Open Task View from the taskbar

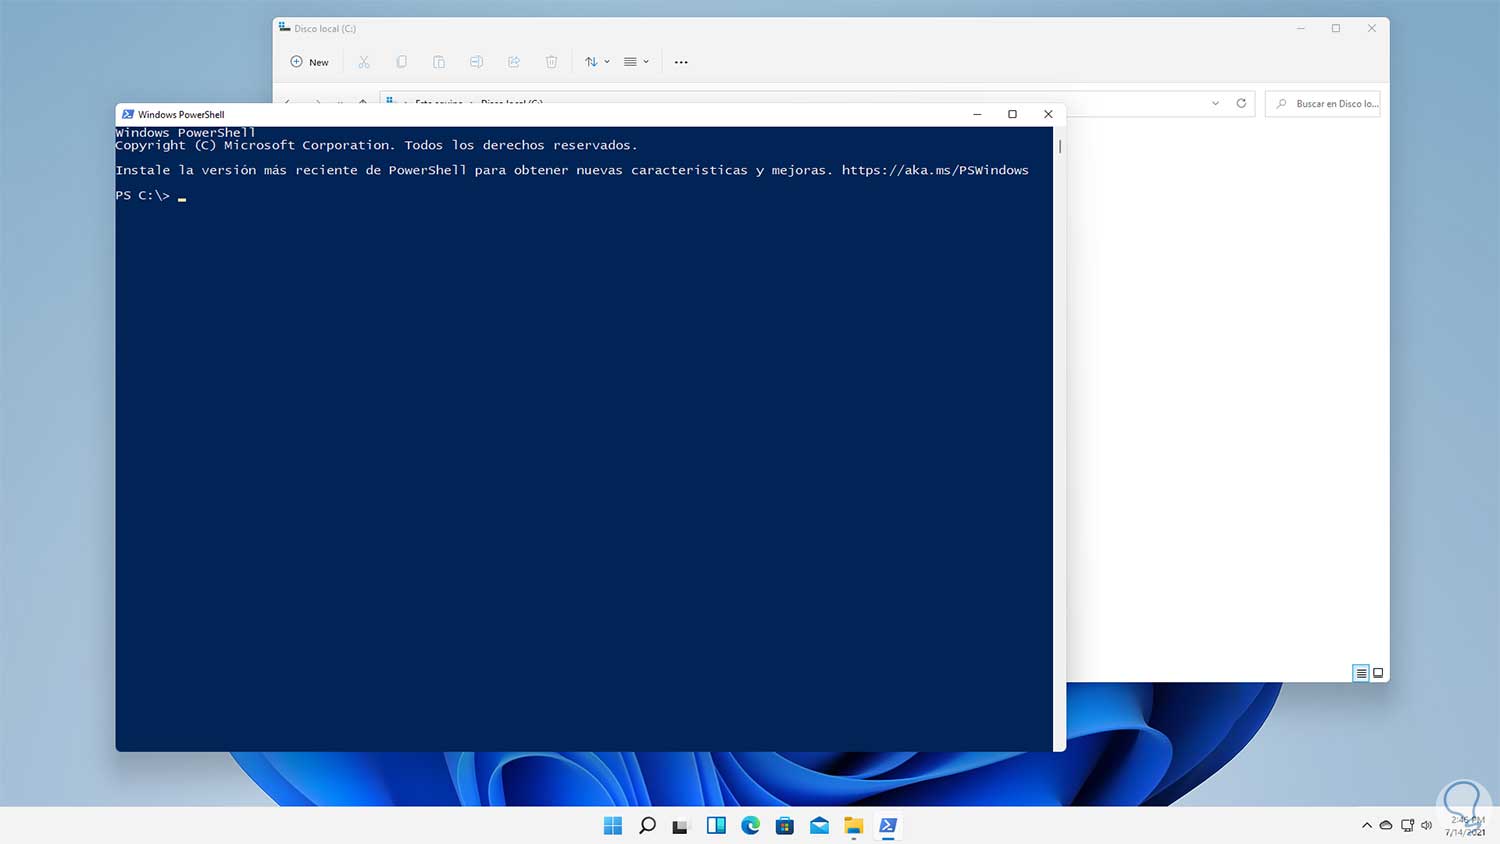point(681,825)
